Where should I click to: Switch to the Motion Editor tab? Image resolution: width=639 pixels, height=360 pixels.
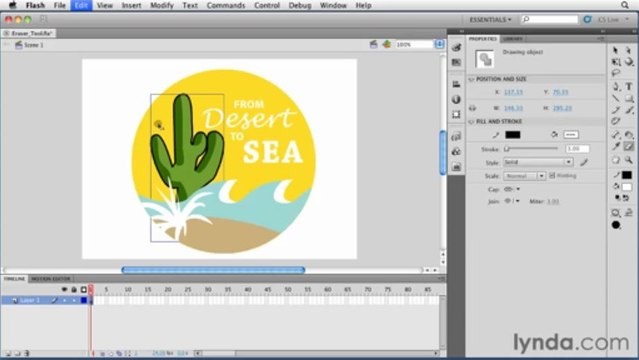click(x=51, y=279)
